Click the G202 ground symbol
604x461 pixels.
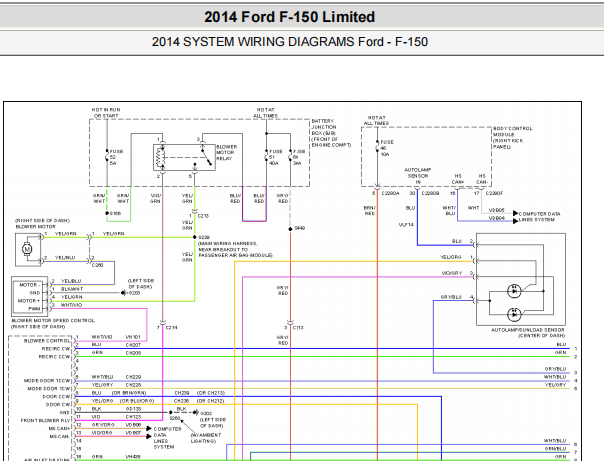coord(196,412)
